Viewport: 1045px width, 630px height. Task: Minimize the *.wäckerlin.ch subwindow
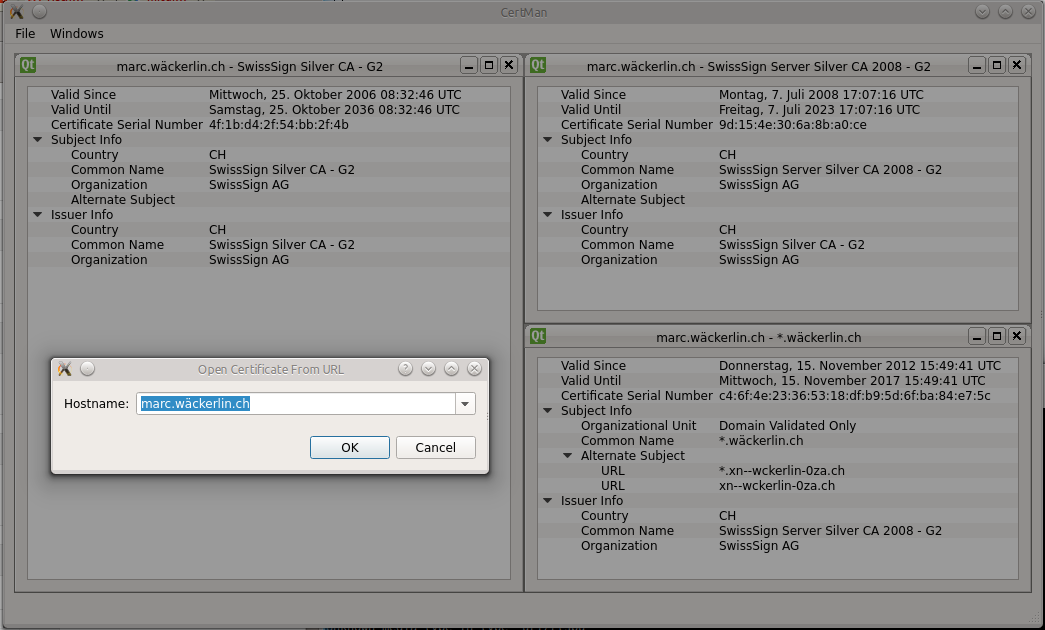[x=977, y=336]
